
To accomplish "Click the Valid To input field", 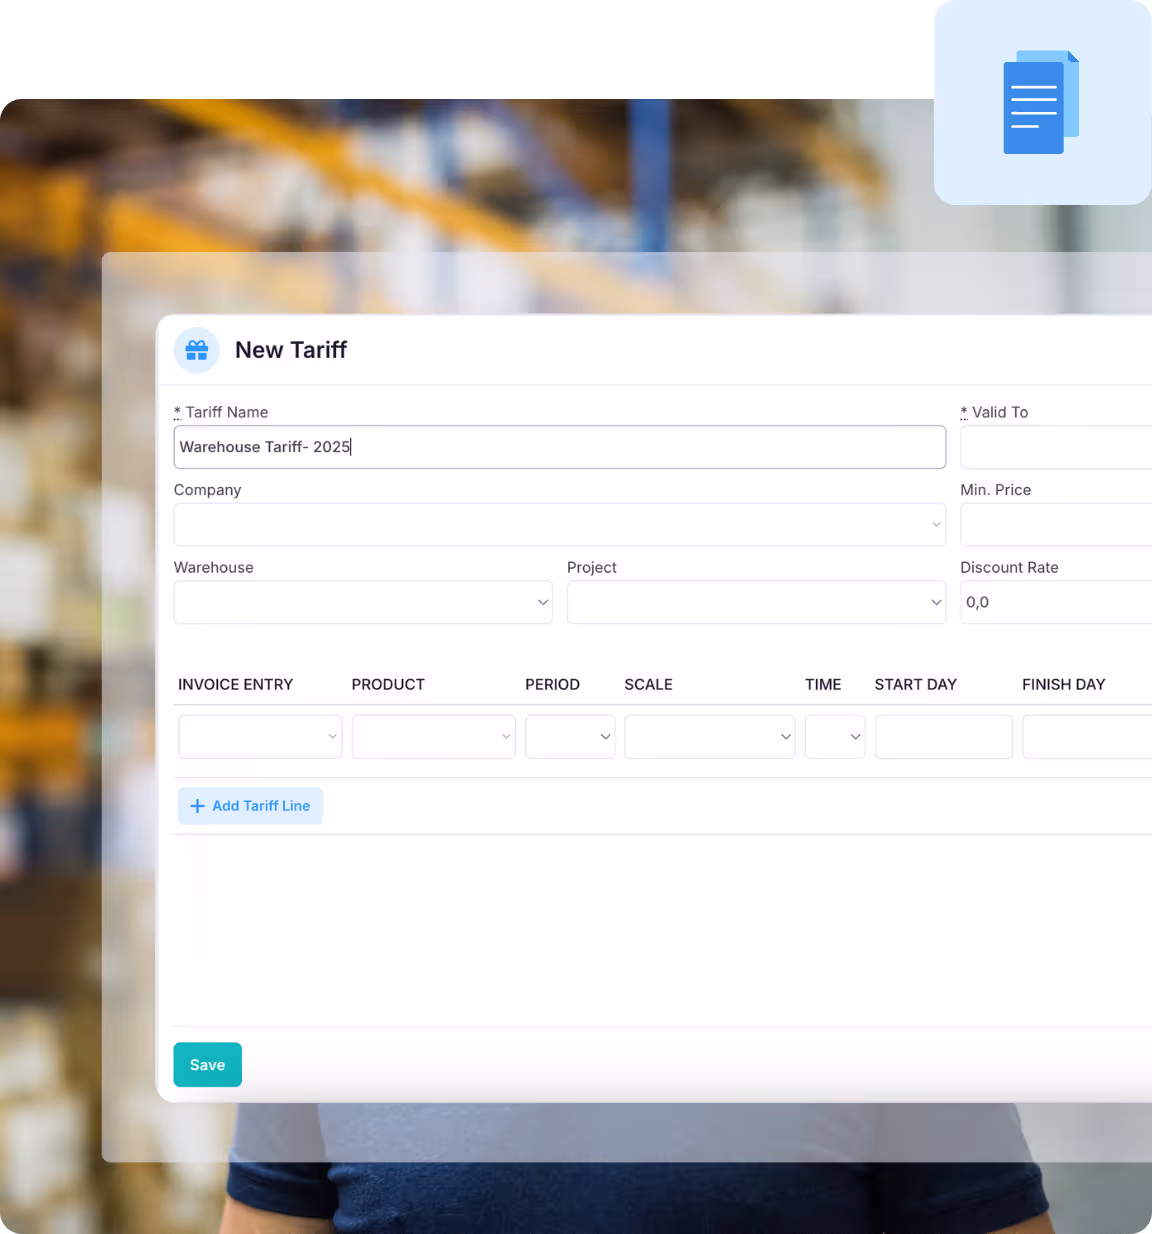I will (1056, 447).
